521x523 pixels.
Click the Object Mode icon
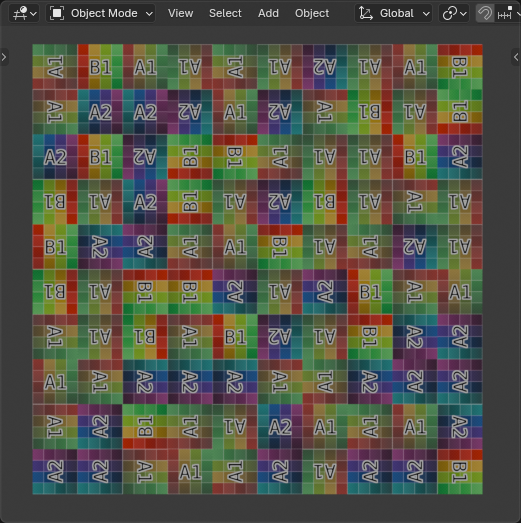pyautogui.click(x=57, y=13)
